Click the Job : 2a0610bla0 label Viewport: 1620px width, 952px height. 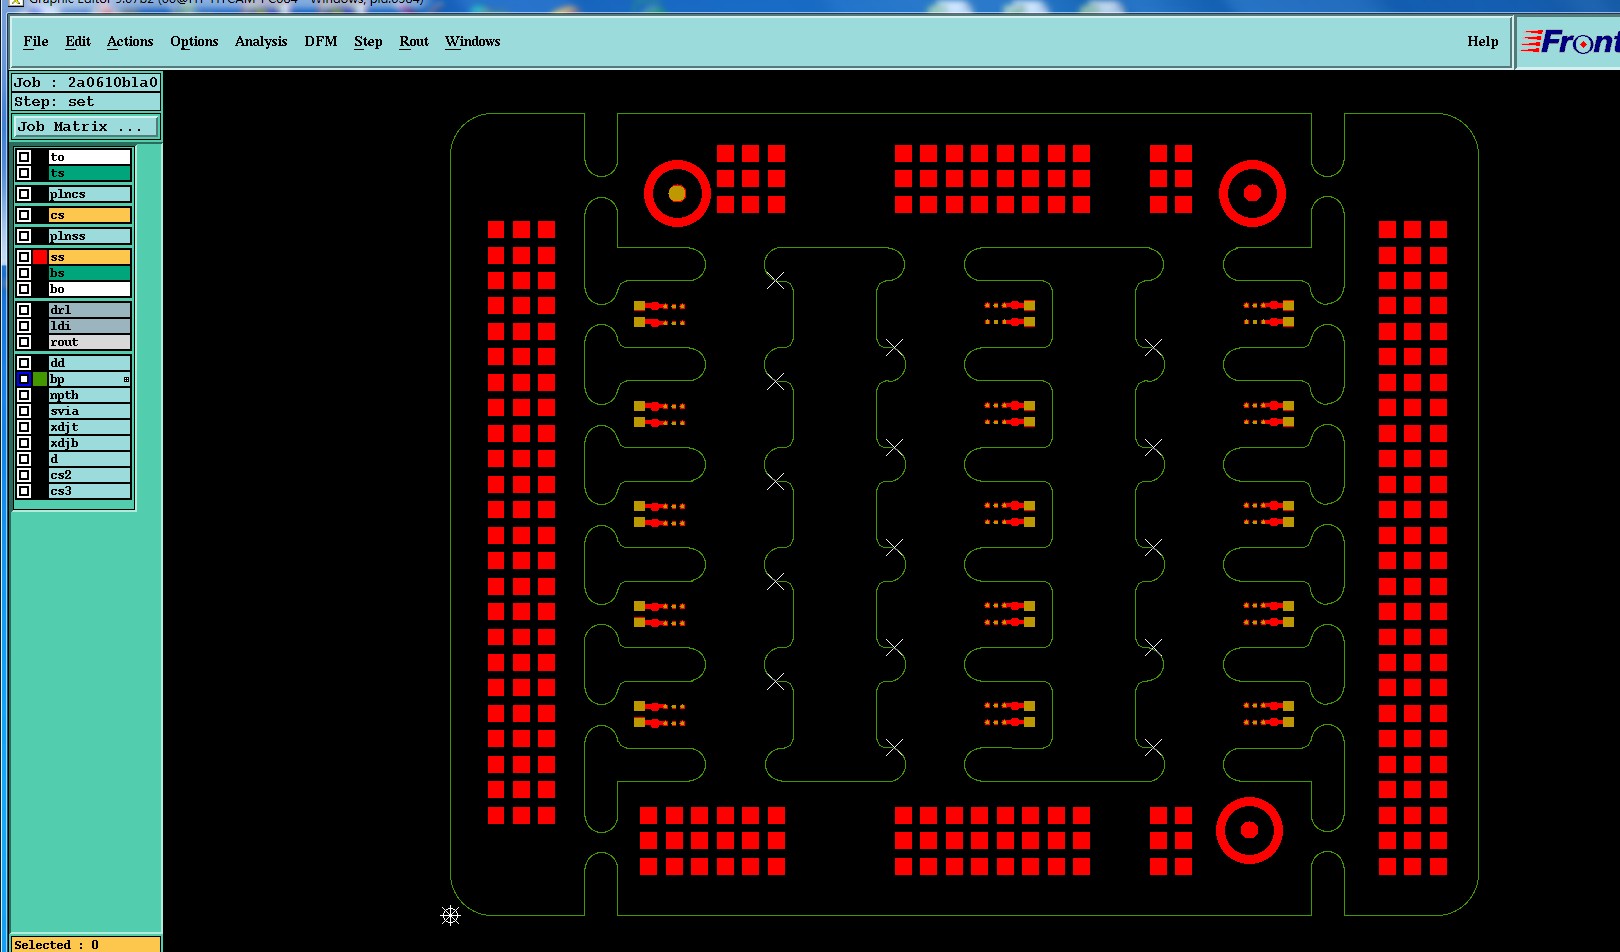point(86,83)
